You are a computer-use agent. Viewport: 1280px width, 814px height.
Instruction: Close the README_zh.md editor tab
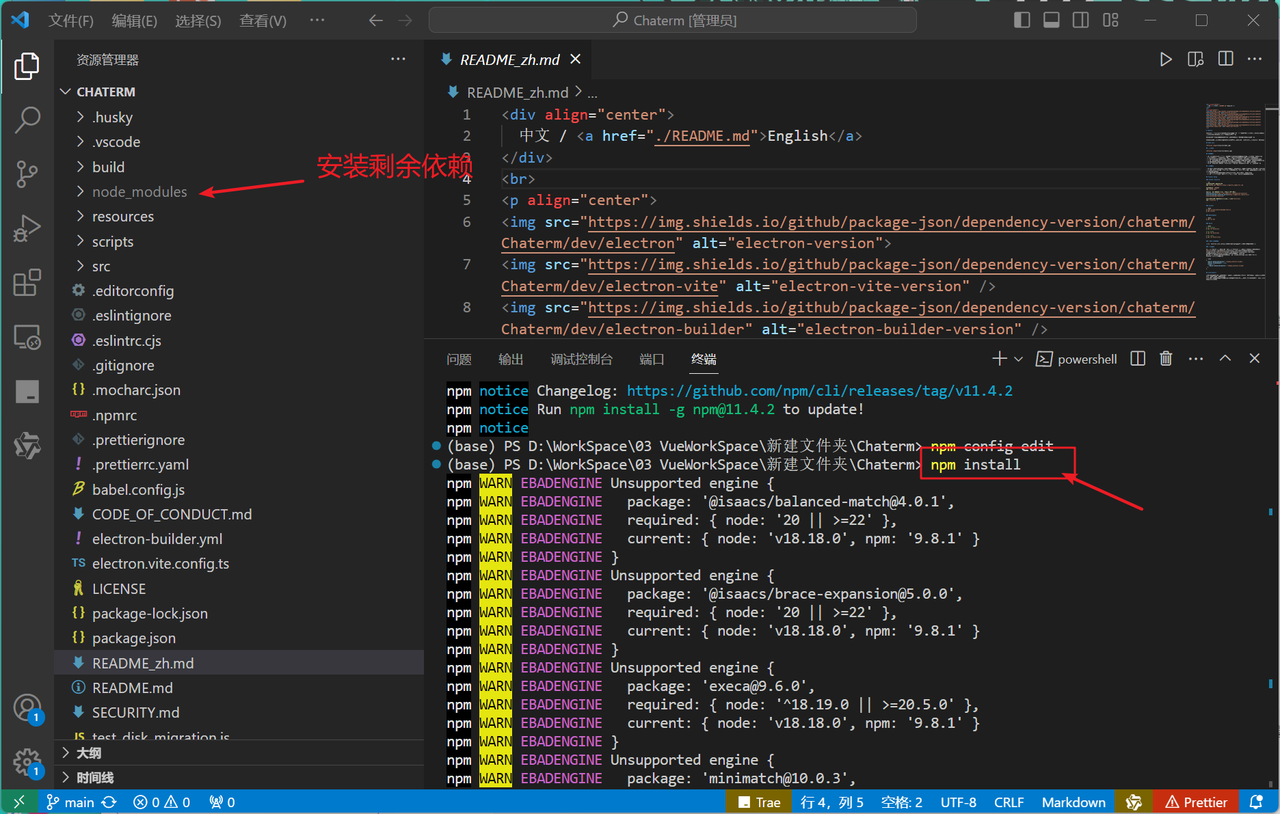click(x=575, y=60)
